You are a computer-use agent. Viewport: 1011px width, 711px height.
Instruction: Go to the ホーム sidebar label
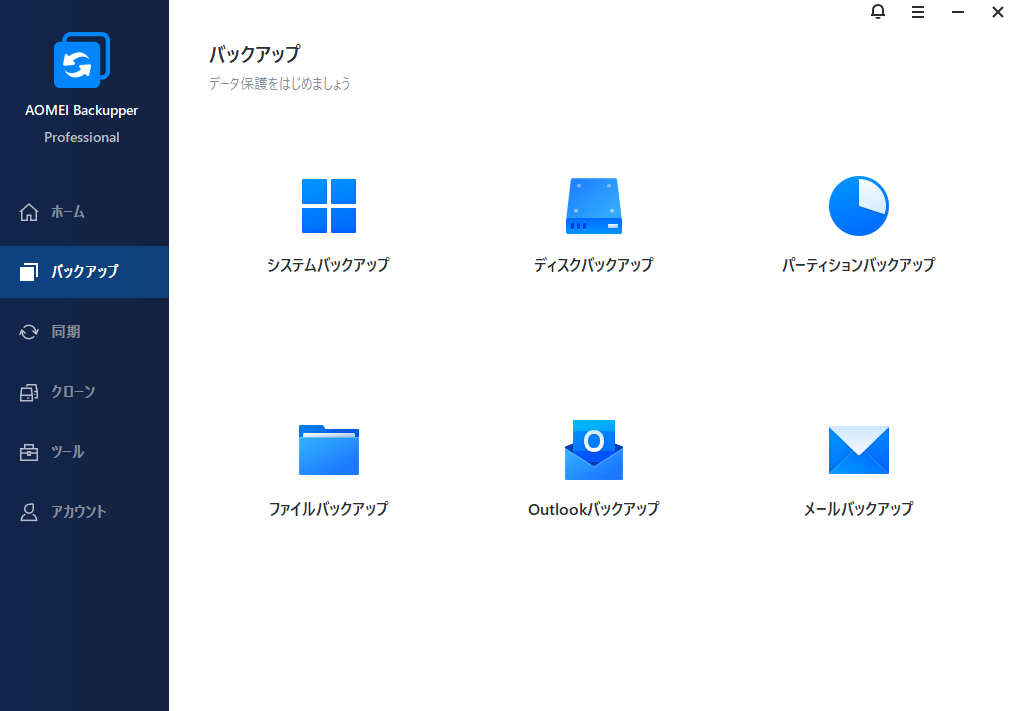click(68, 212)
